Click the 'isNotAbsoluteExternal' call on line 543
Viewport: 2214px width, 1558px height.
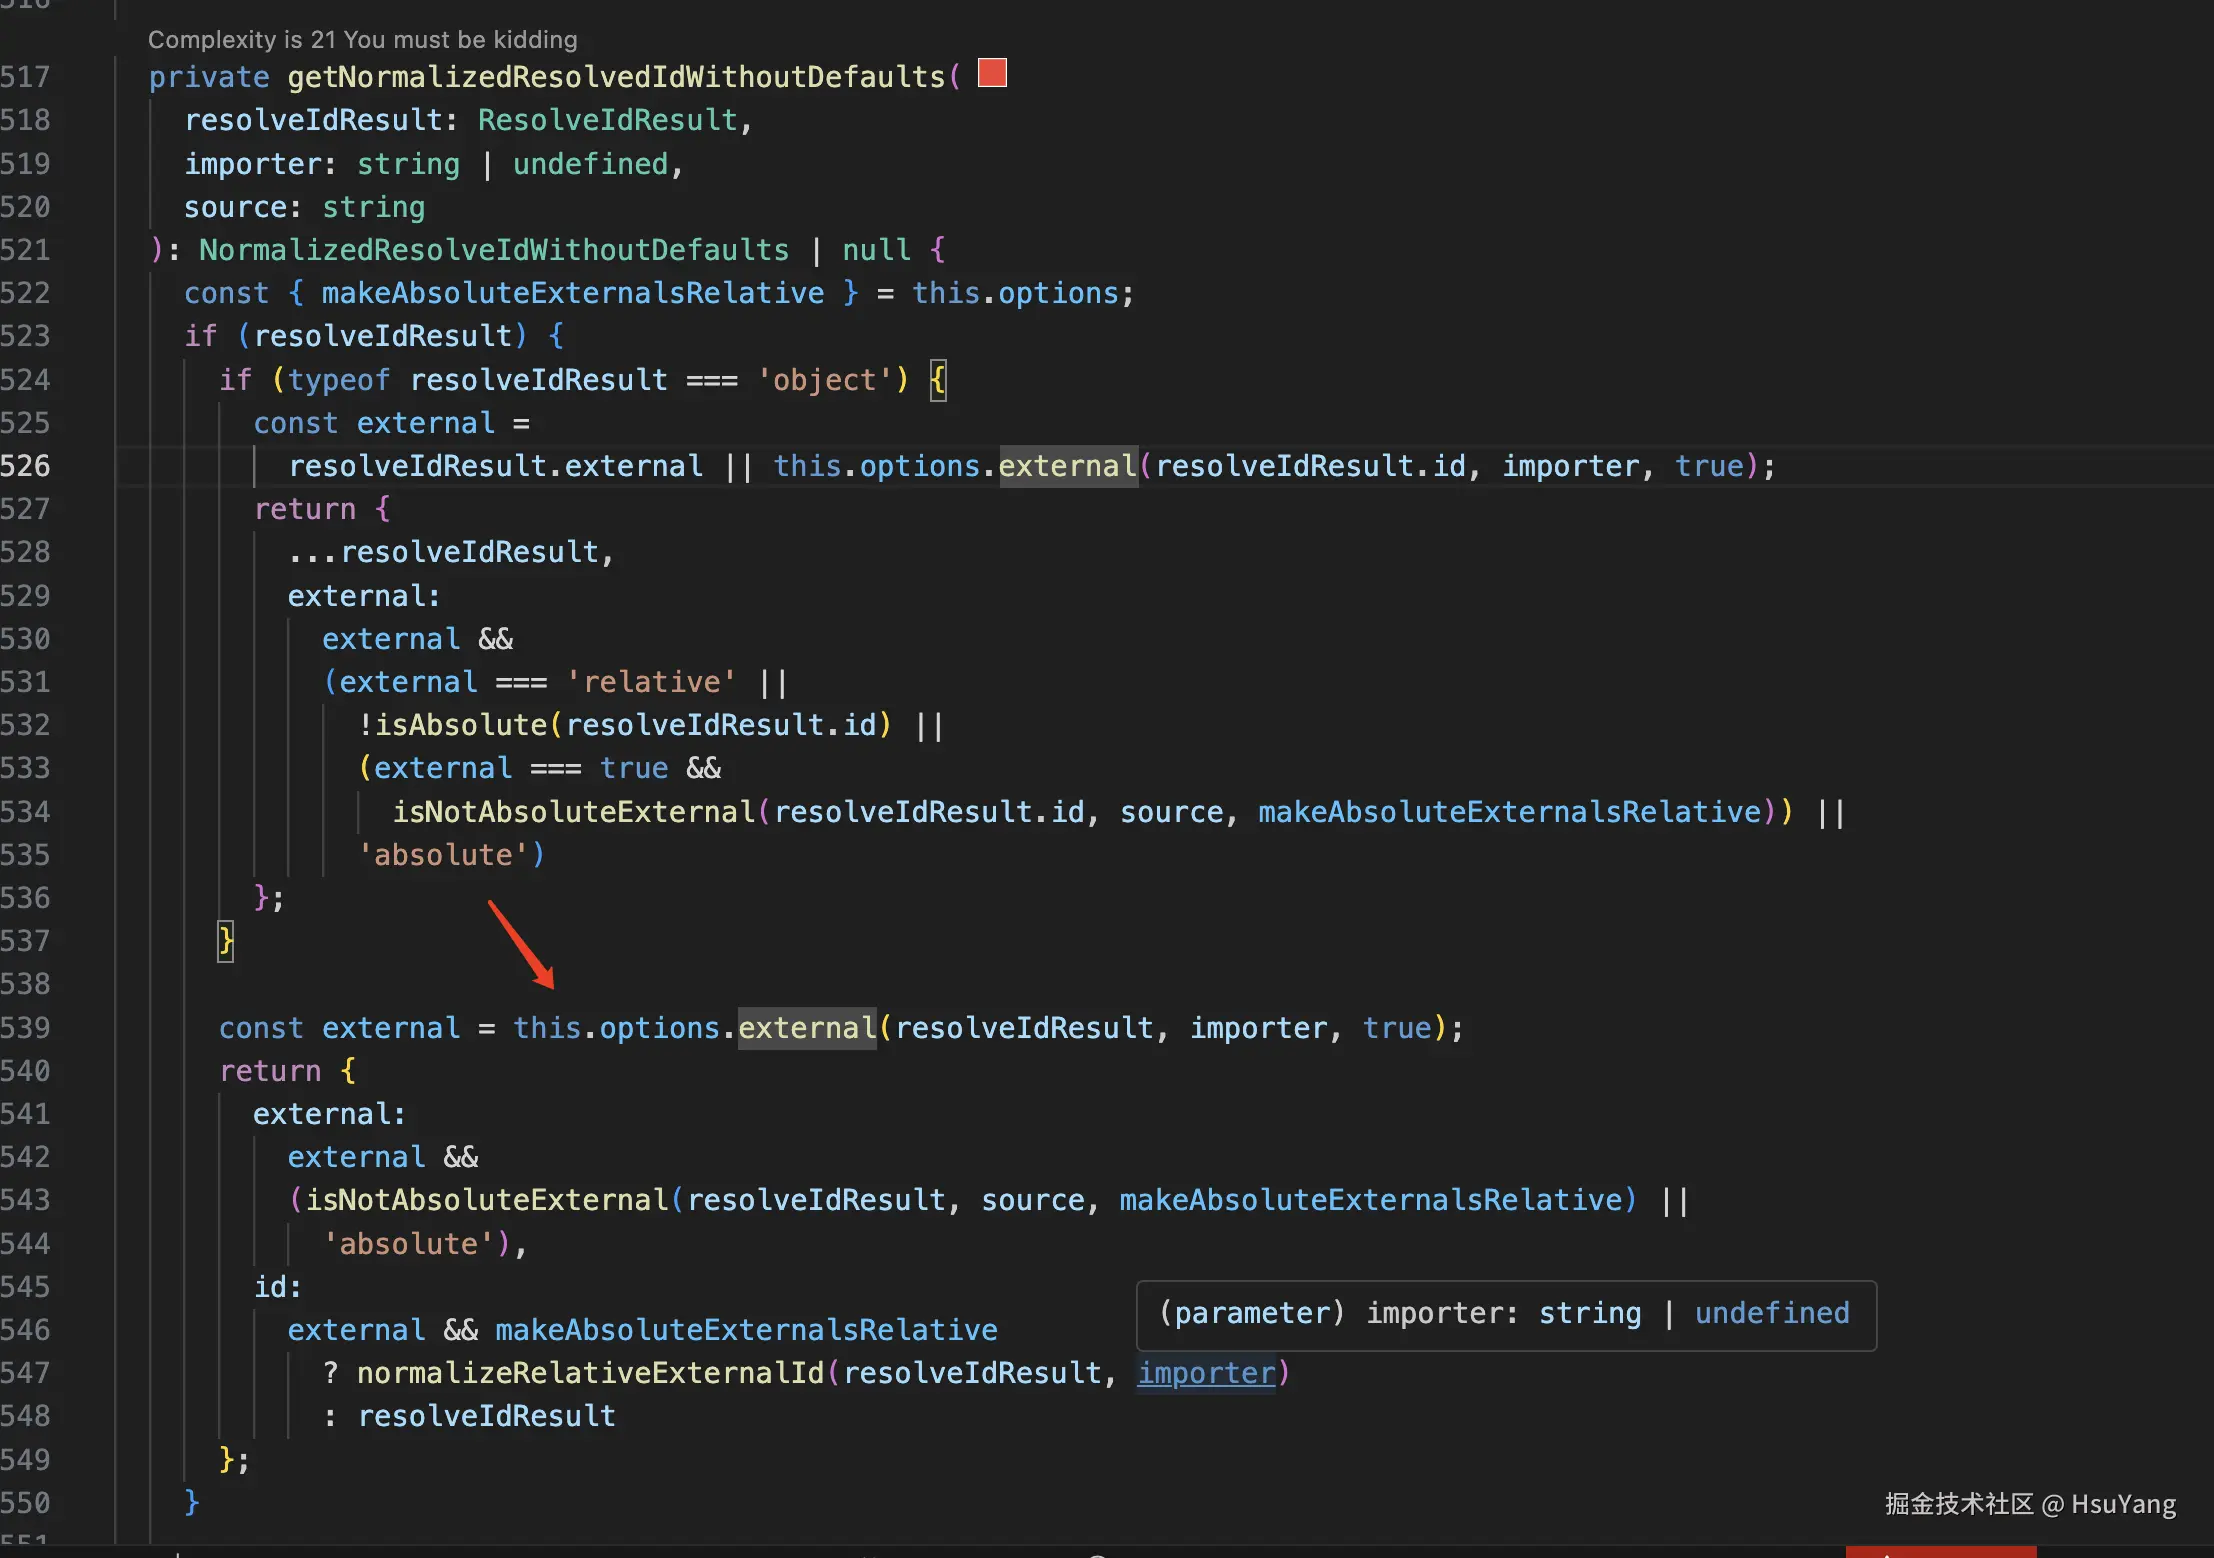486,1200
